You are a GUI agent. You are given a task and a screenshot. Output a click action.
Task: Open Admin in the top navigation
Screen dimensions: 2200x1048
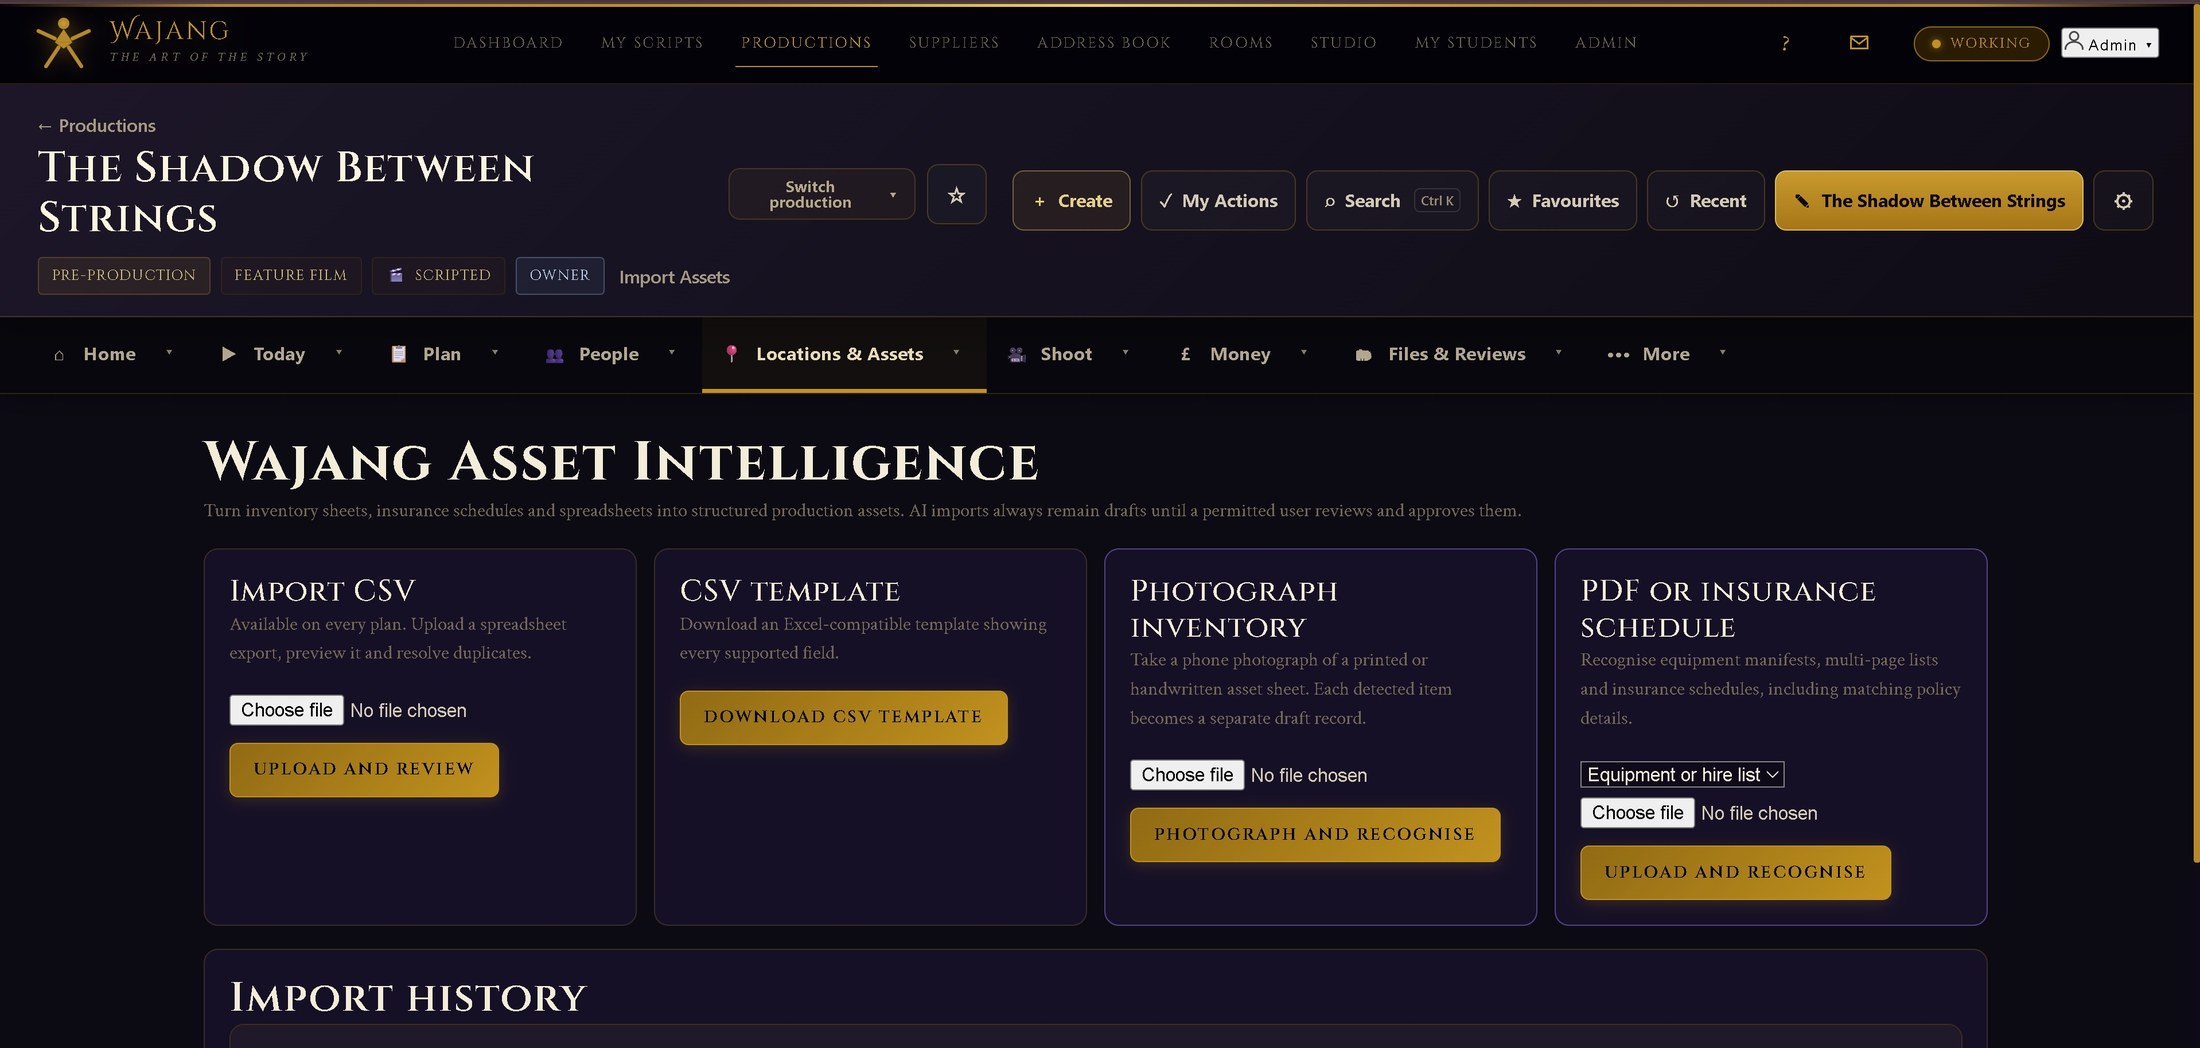tap(1606, 43)
